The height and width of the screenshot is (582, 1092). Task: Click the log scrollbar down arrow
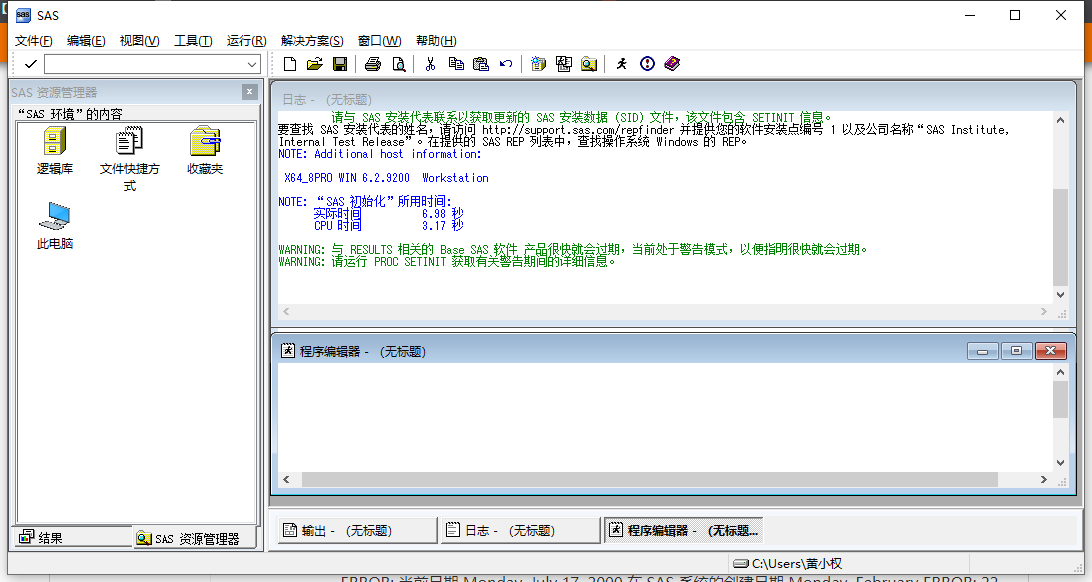click(x=1060, y=295)
